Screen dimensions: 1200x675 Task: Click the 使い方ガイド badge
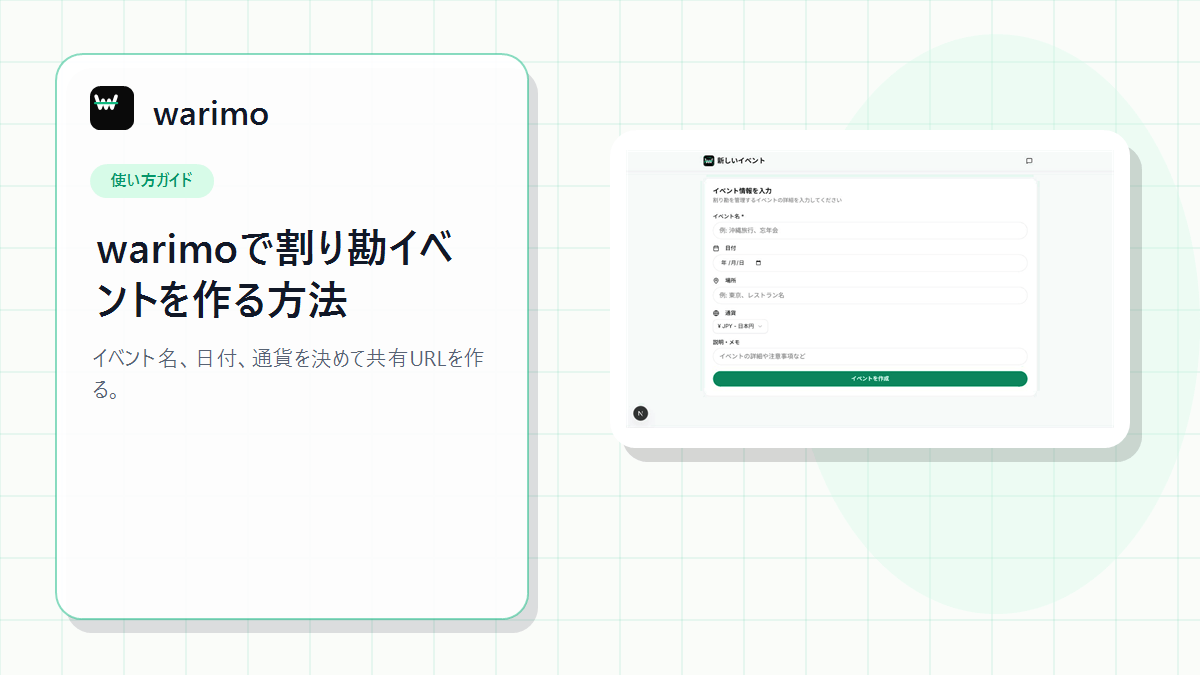(152, 181)
